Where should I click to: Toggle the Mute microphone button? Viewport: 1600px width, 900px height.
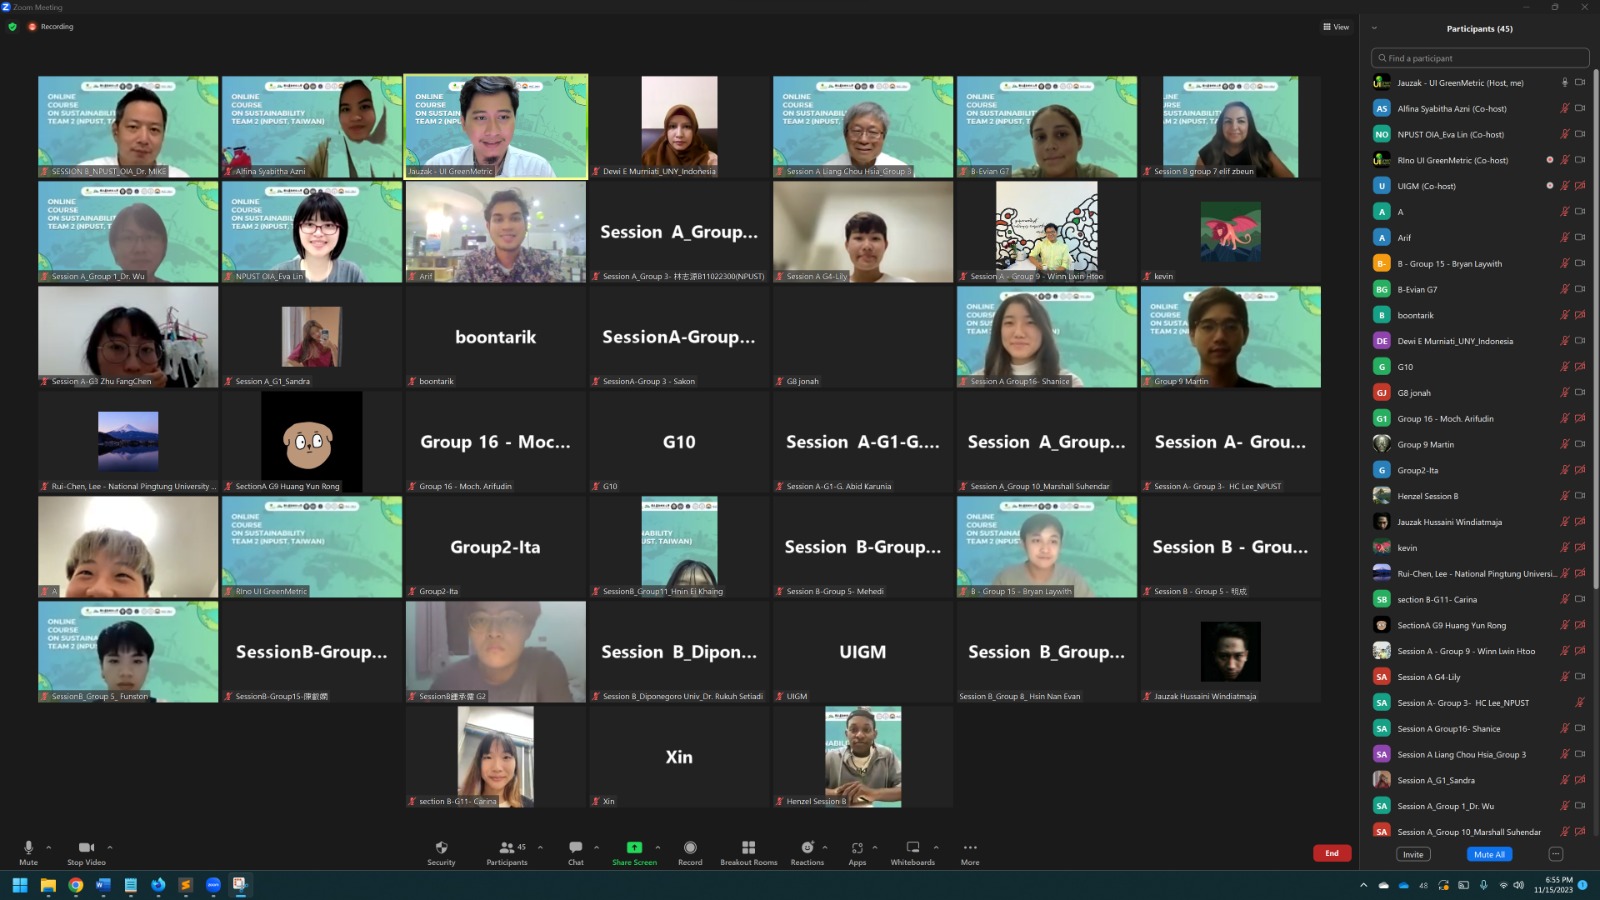(x=28, y=848)
